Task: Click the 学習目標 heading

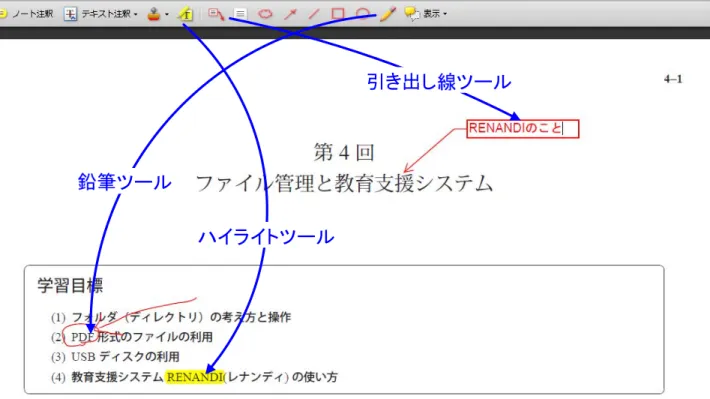Action: (70, 285)
